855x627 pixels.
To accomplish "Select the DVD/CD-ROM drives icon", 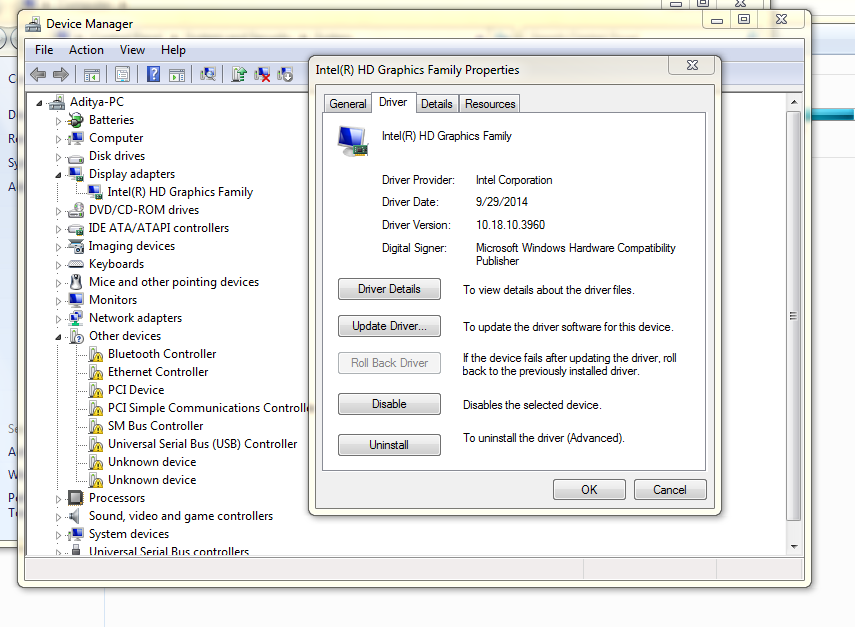I will pos(76,210).
